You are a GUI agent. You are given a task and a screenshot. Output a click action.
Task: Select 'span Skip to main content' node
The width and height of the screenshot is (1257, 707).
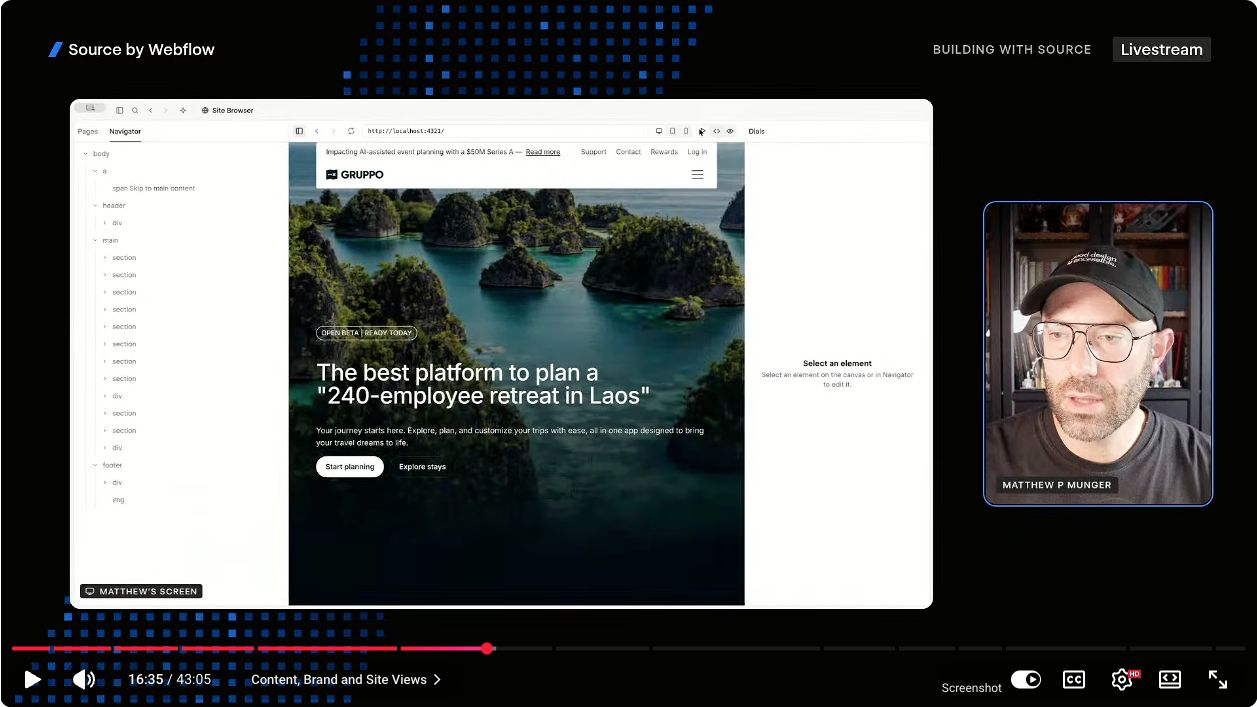pos(154,188)
